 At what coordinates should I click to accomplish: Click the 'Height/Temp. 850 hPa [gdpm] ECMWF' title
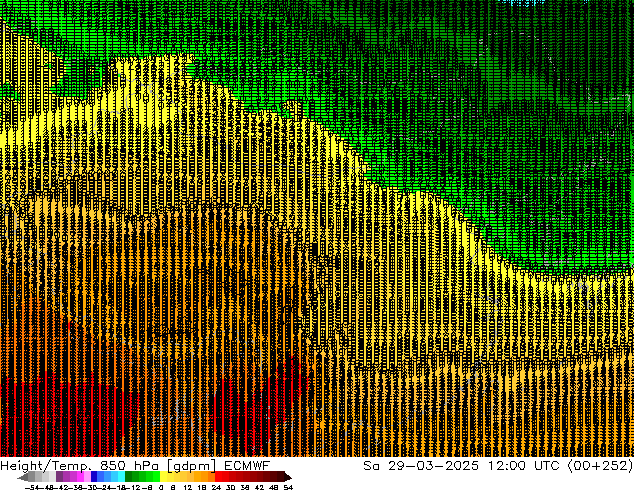point(135,466)
